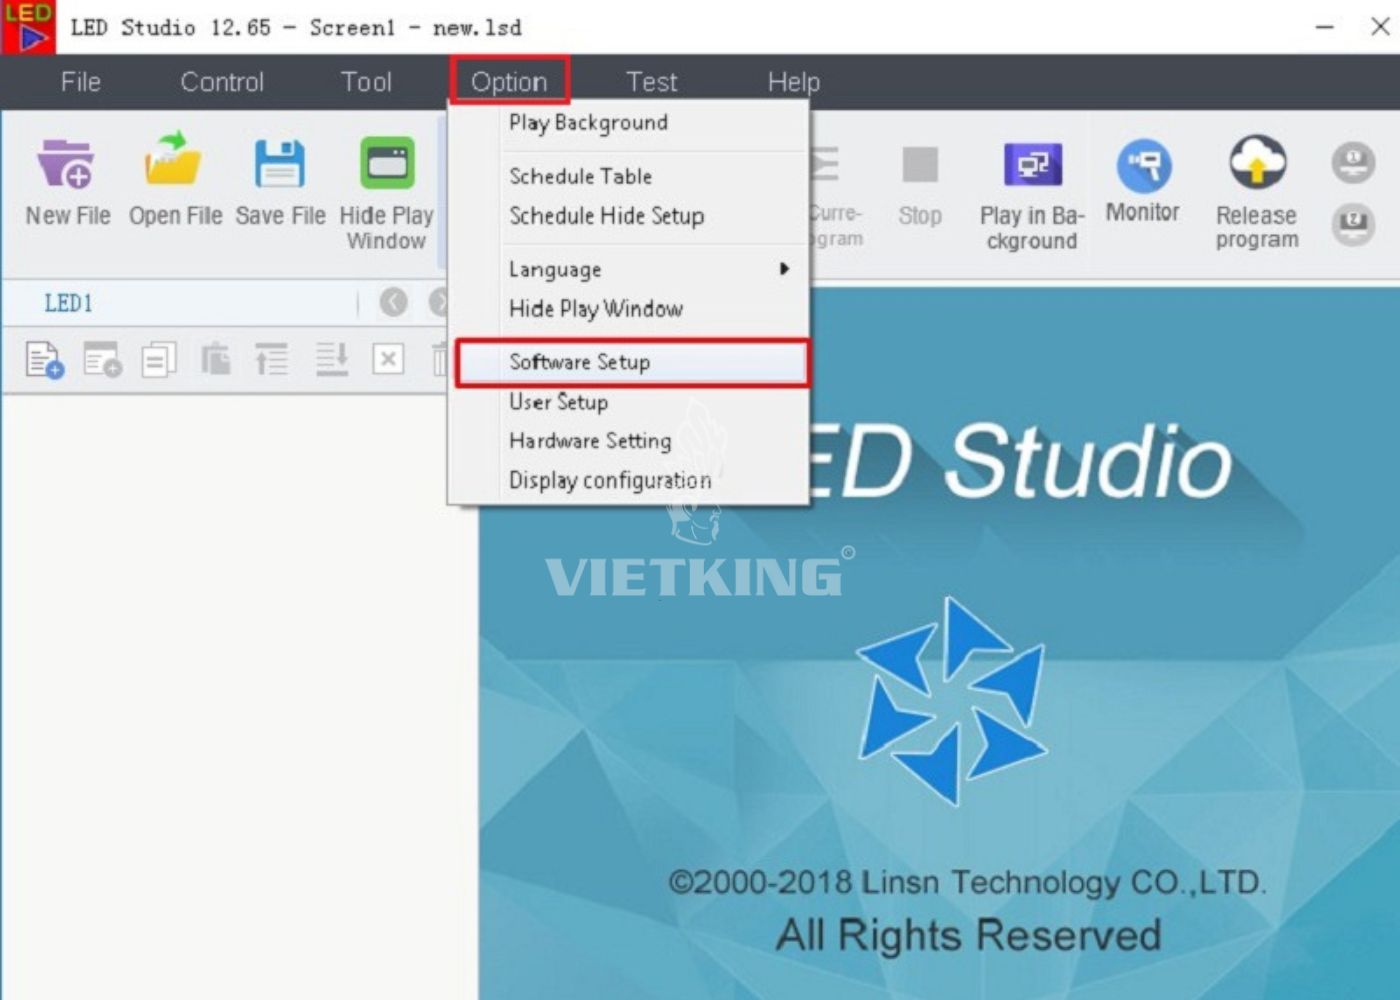Click the Stop playback button

coord(919,166)
